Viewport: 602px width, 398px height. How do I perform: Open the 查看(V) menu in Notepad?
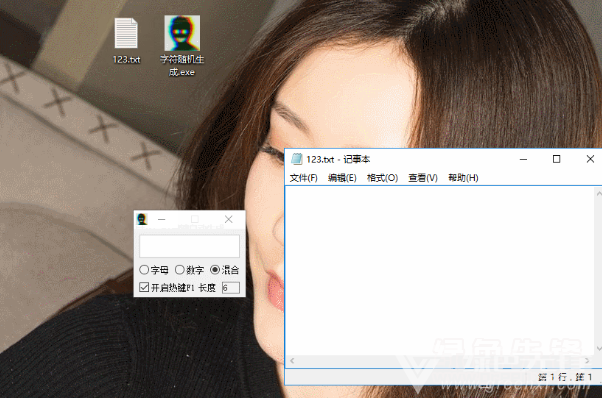423,178
